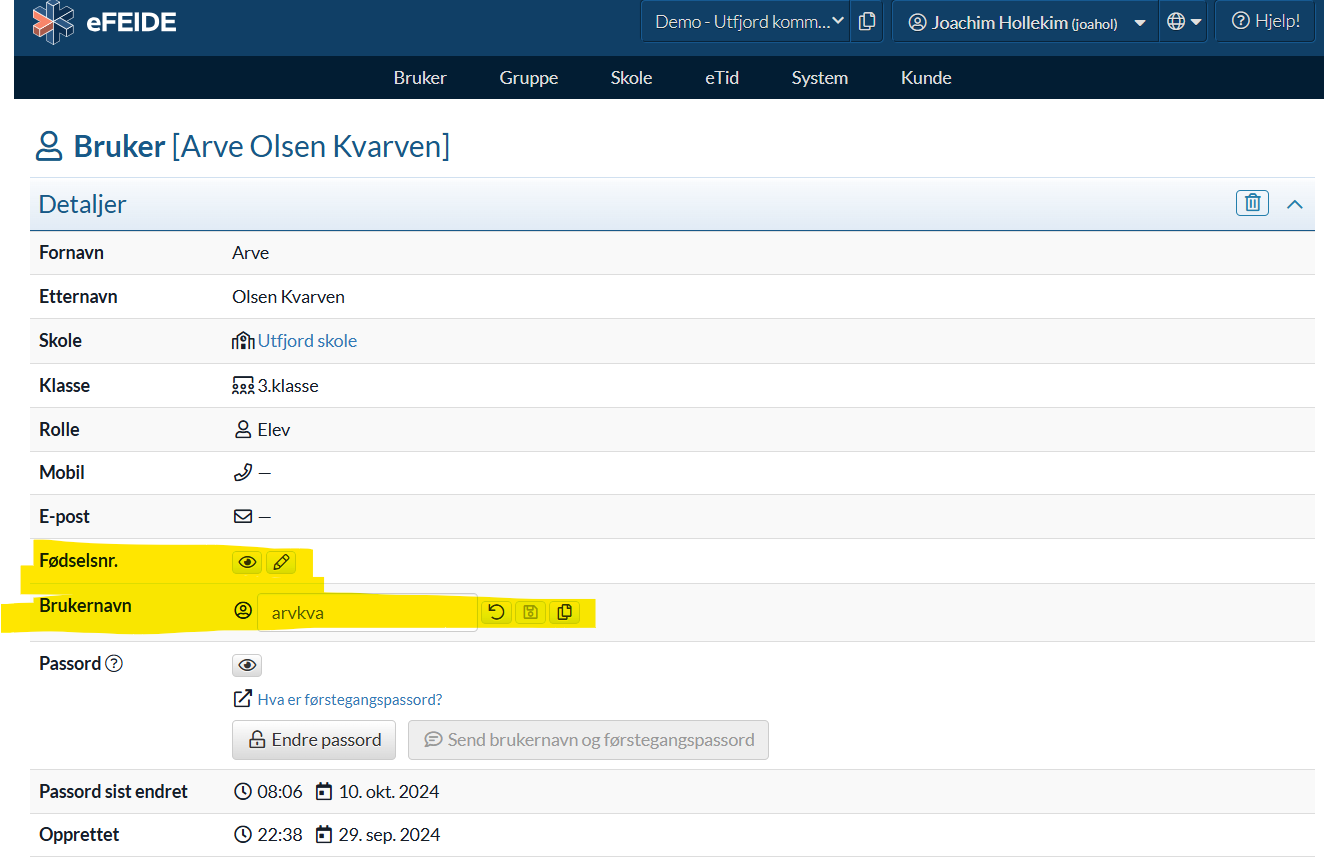Show Fødselsnr. using the eye icon
The width and height of the screenshot is (1324, 857).
point(247,563)
